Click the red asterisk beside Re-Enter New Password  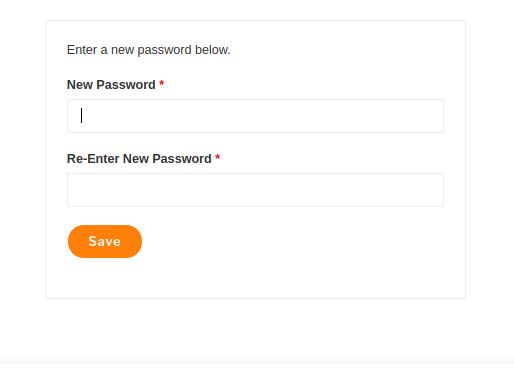[x=218, y=157]
